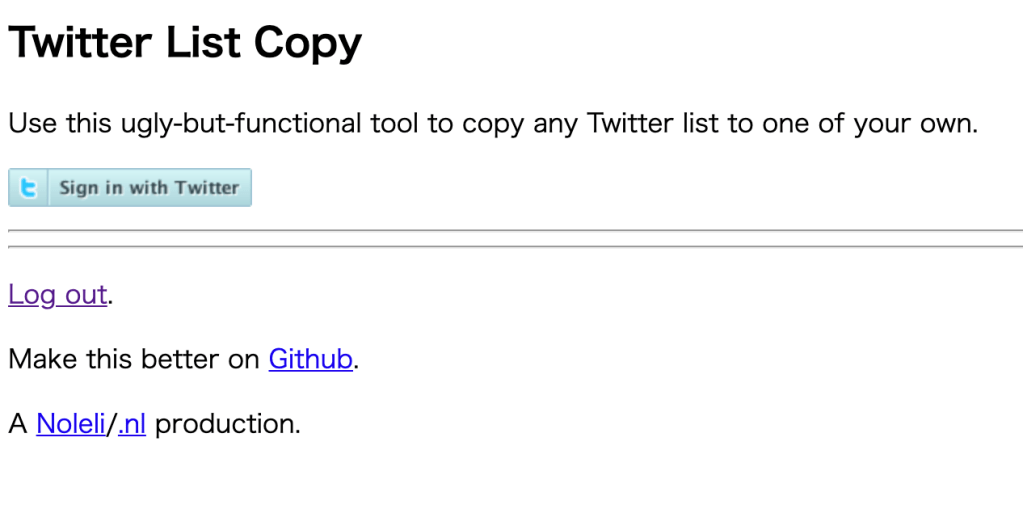1023x530 pixels.
Task: Open the .nl link
Action: tap(132, 424)
